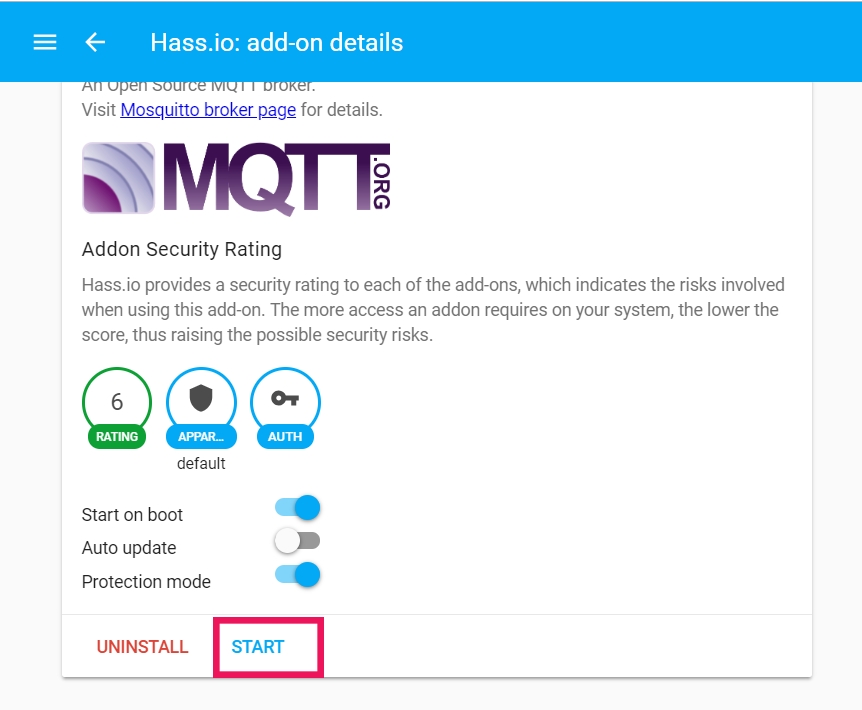Viewport: 862px width, 710px height.
Task: Click the APPAR... label badge
Action: (201, 437)
